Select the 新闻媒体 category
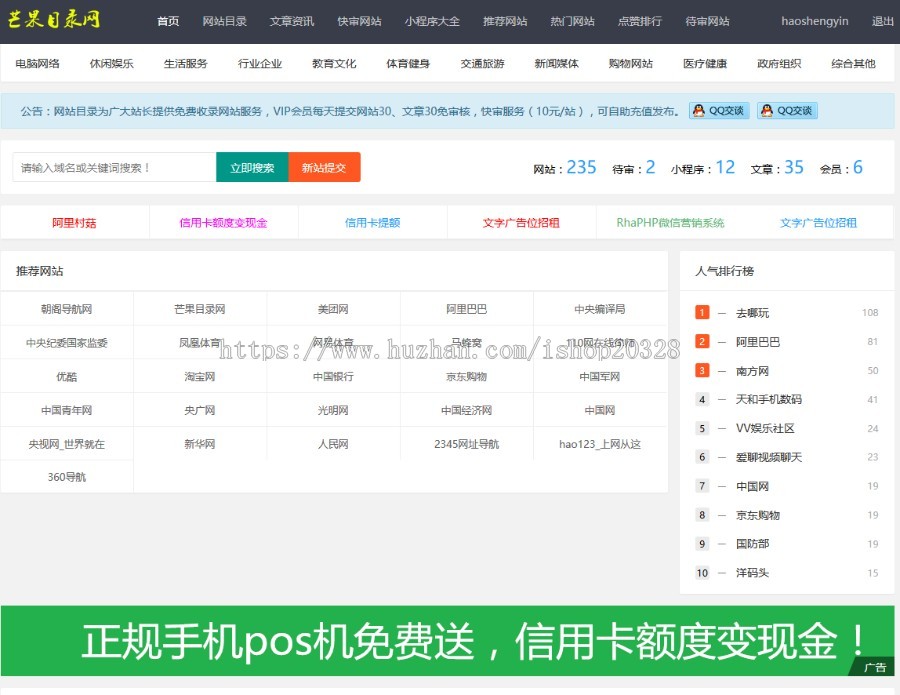900x695 pixels. pyautogui.click(x=557, y=64)
